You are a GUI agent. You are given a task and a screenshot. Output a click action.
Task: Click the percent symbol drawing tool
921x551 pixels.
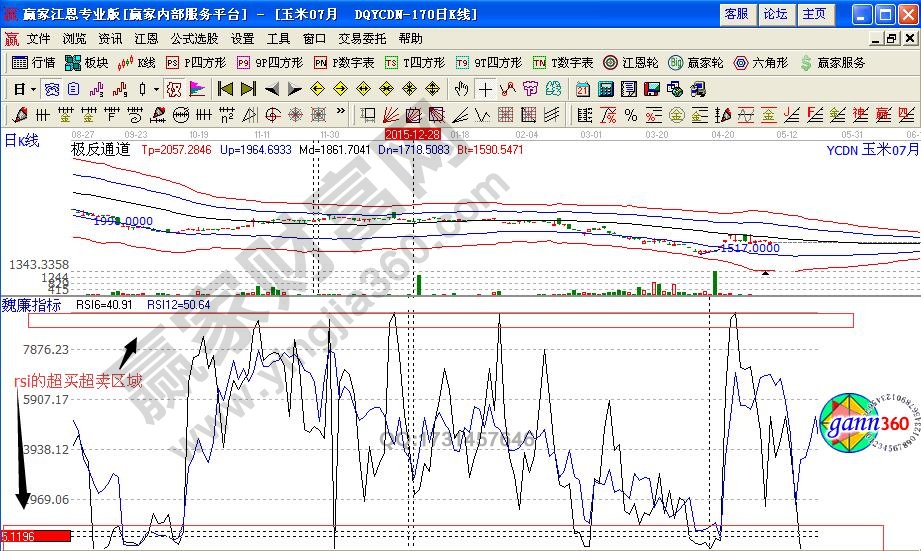click(630, 115)
